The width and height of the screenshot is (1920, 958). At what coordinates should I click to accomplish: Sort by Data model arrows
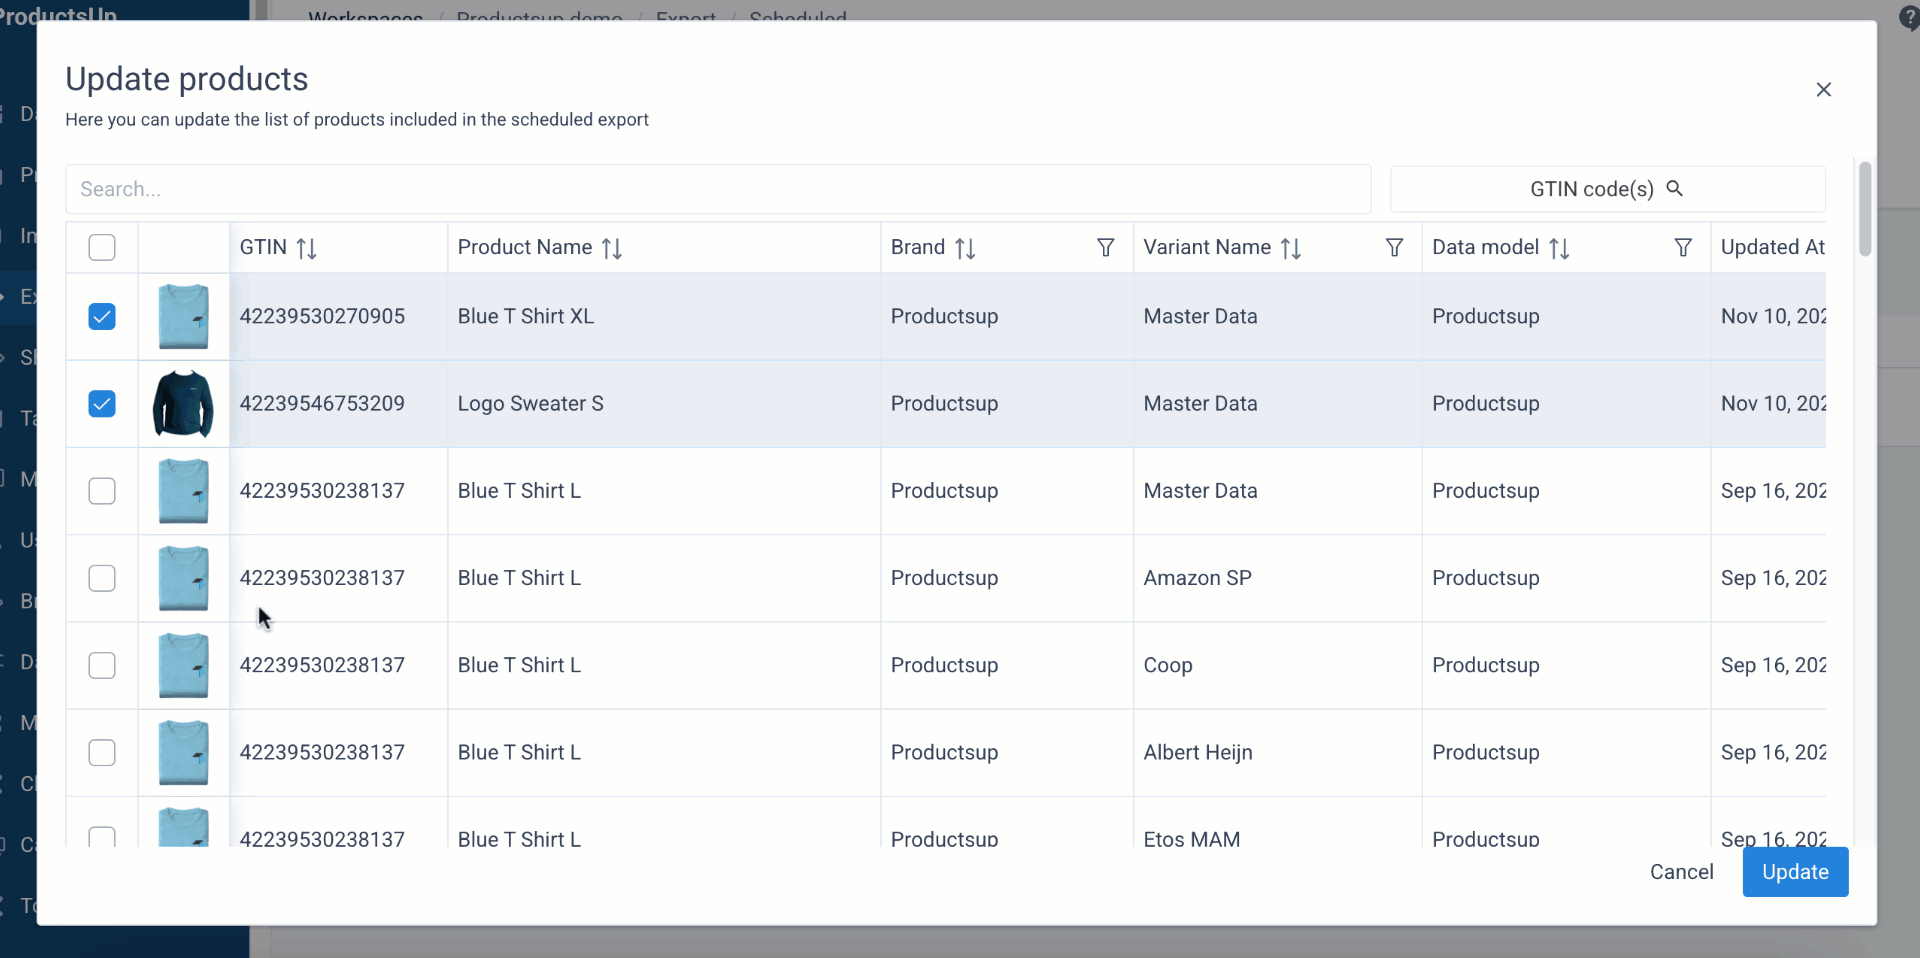click(x=1558, y=248)
